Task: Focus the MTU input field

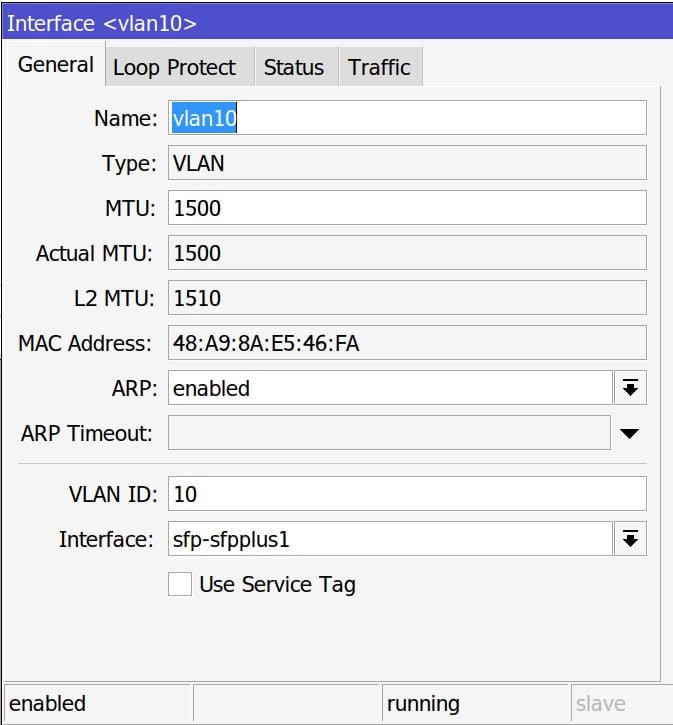Action: (406, 208)
